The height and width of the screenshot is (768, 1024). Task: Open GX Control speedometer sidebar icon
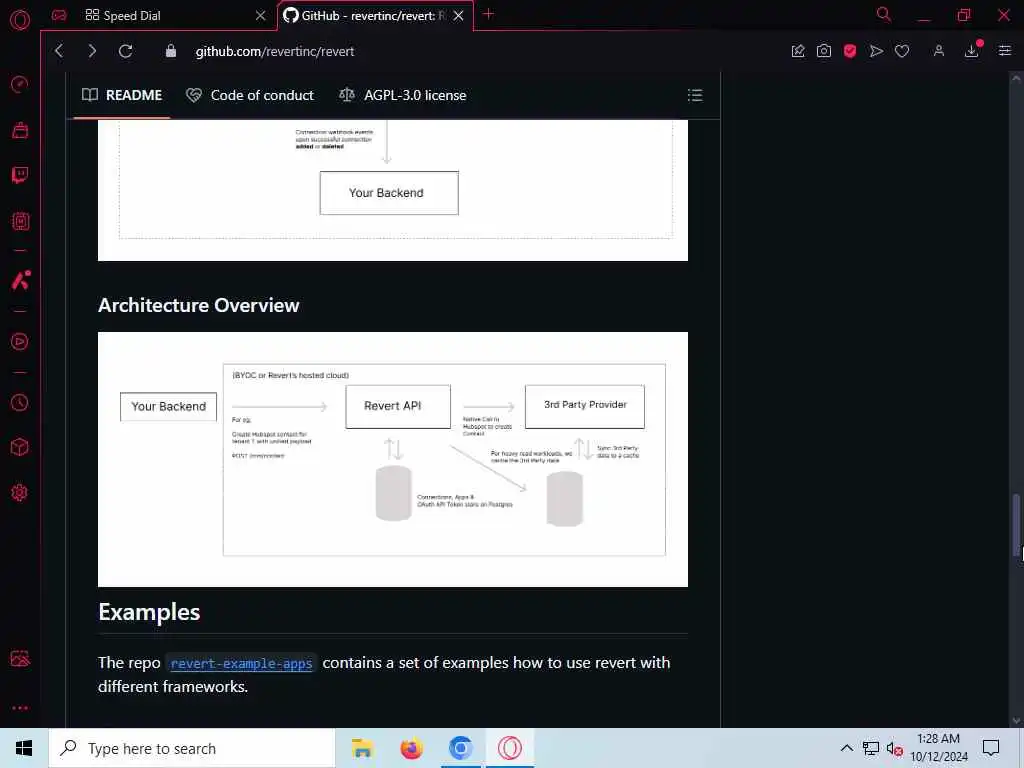click(x=20, y=84)
